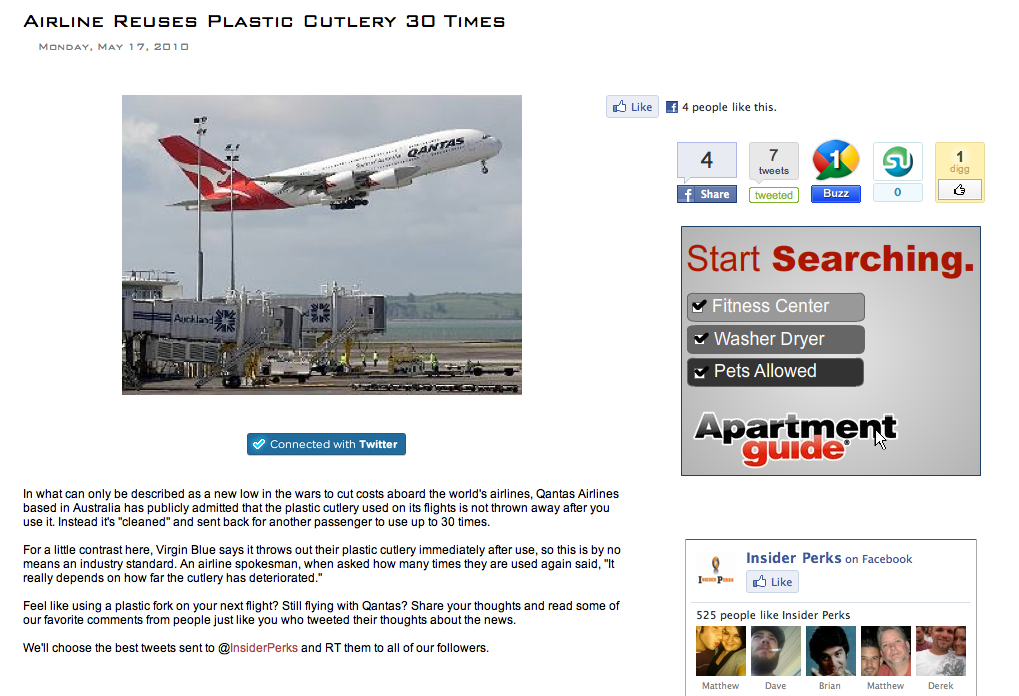
Task: Click the digg thumbs-up icon
Action: pyautogui.click(x=959, y=190)
